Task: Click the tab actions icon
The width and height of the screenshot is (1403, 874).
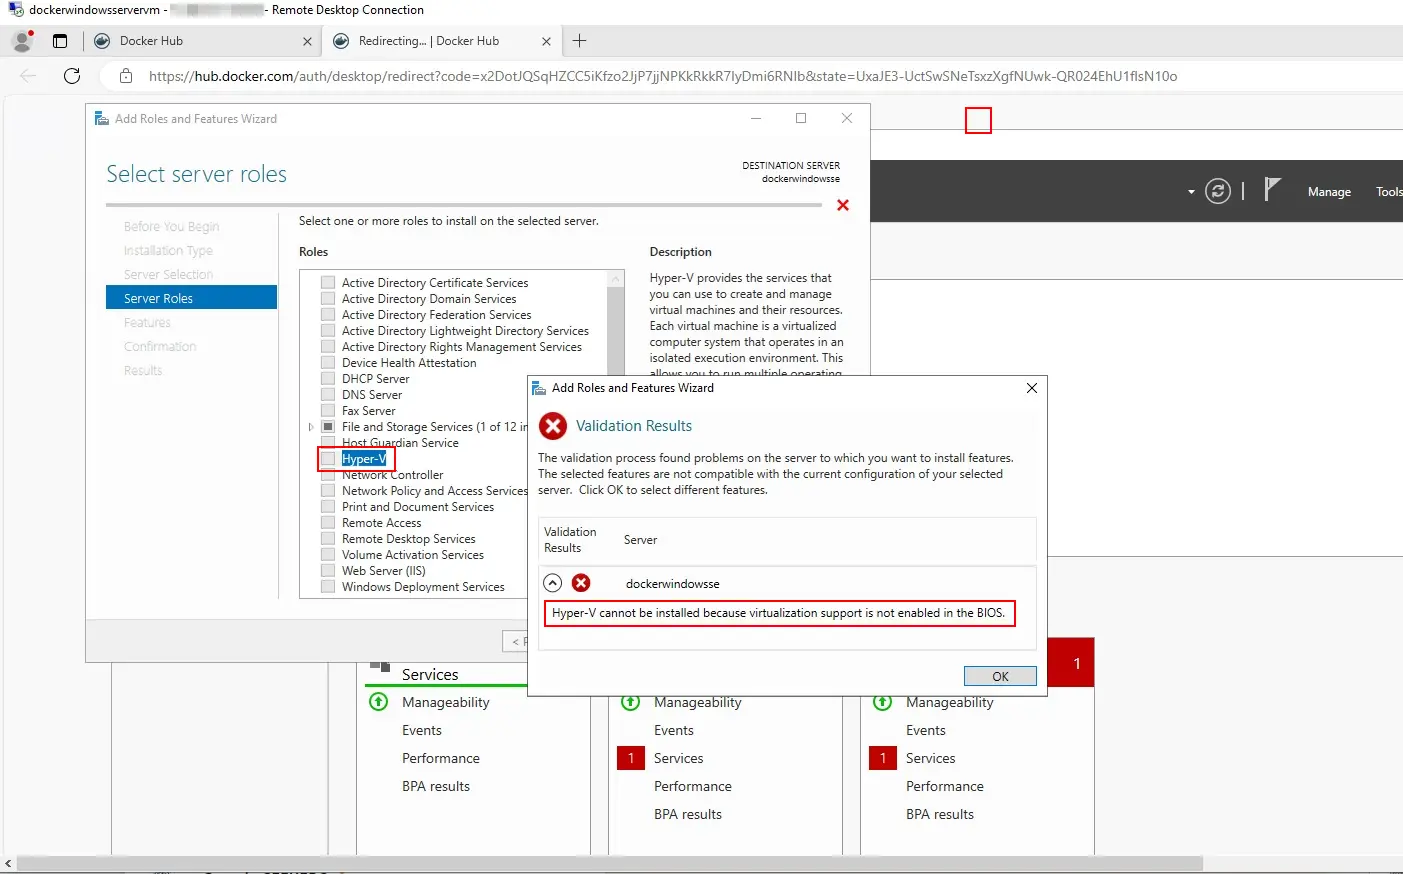Action: tap(60, 41)
